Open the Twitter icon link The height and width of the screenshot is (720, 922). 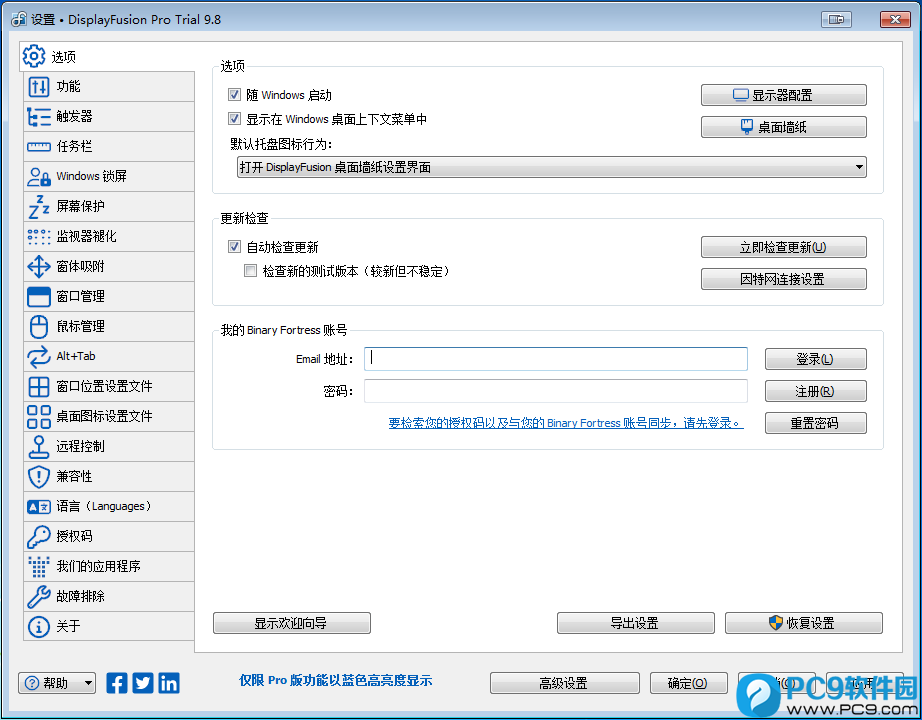pyautogui.click(x=143, y=683)
